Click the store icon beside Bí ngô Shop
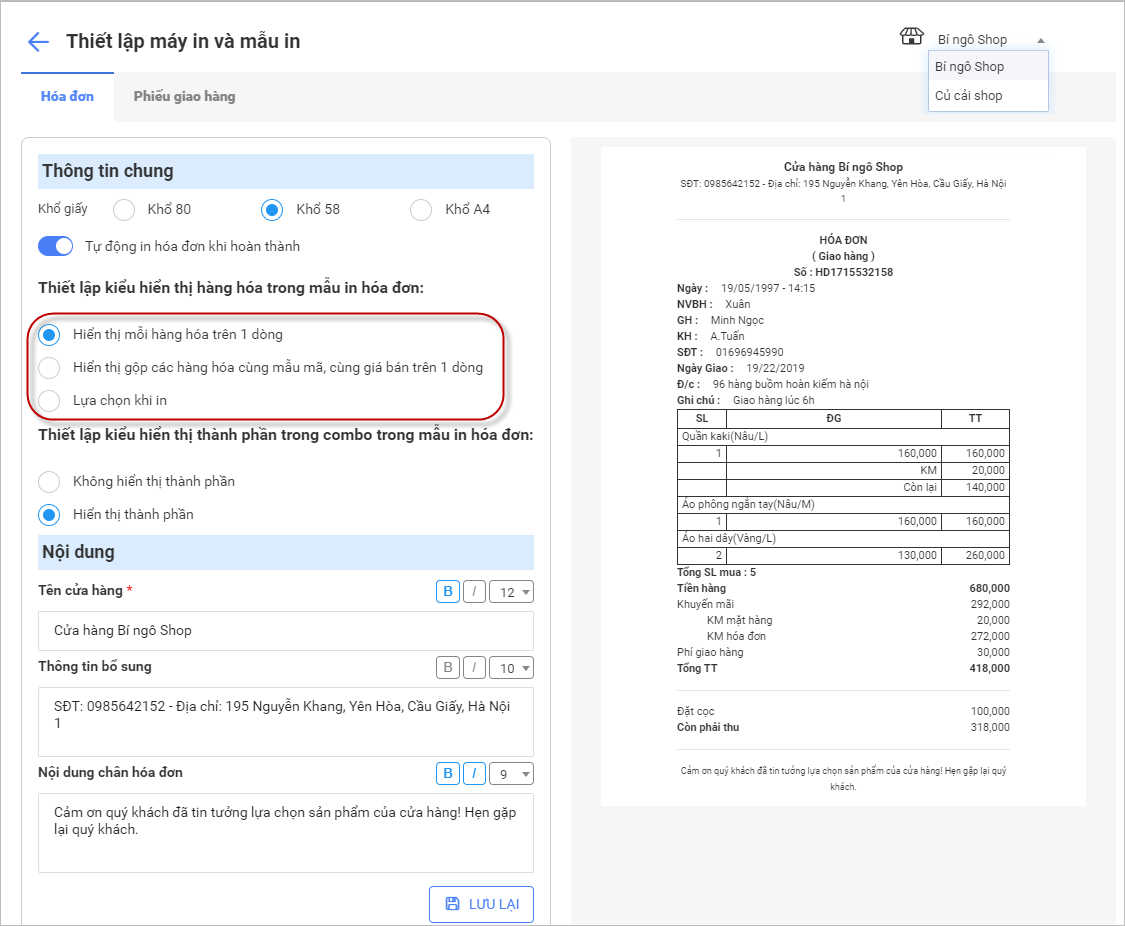This screenshot has height=926, width=1125. (x=911, y=37)
